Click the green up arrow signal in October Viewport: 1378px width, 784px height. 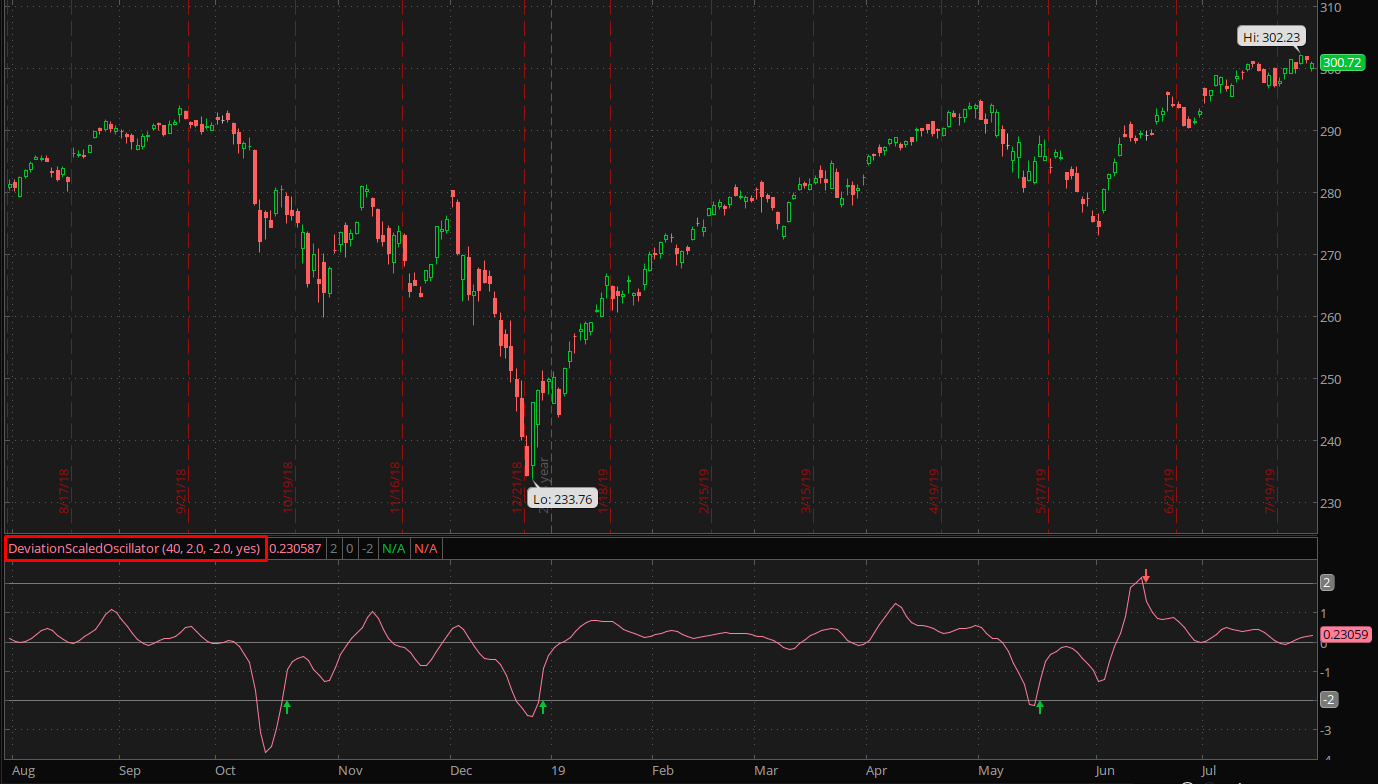[x=287, y=707]
